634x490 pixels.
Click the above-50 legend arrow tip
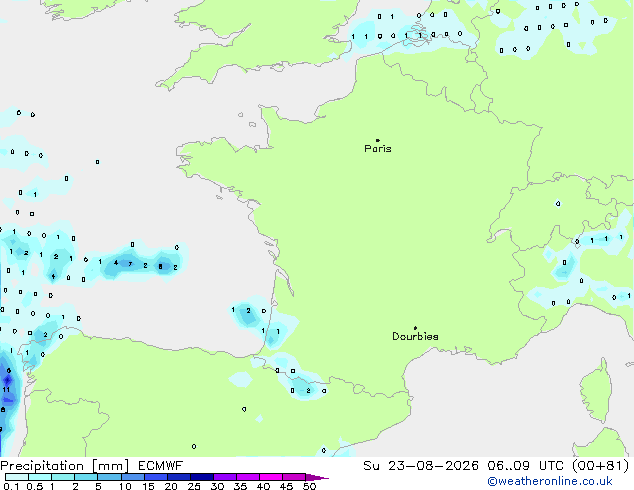(x=317, y=477)
